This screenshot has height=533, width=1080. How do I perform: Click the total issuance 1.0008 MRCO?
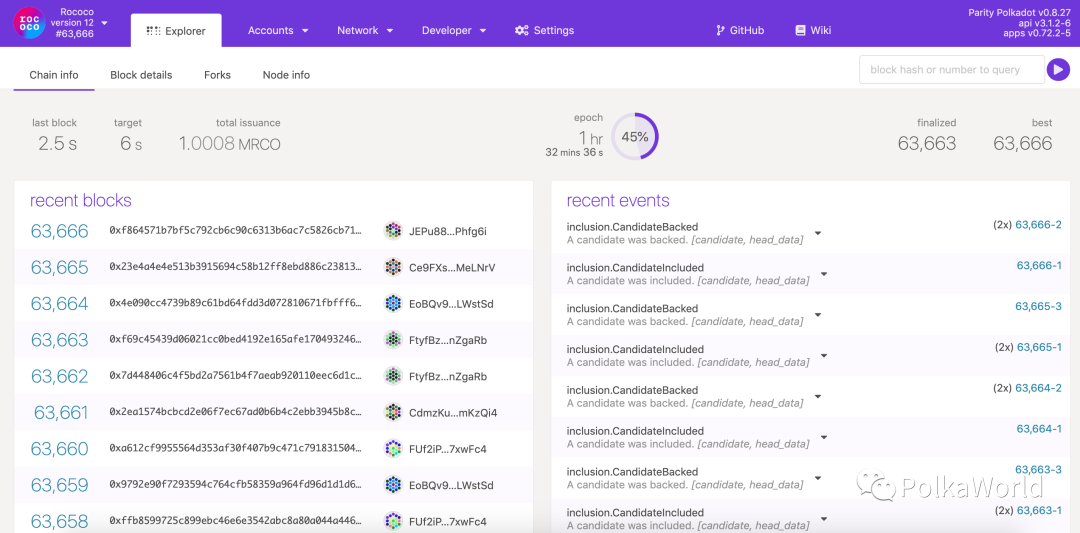coord(229,143)
